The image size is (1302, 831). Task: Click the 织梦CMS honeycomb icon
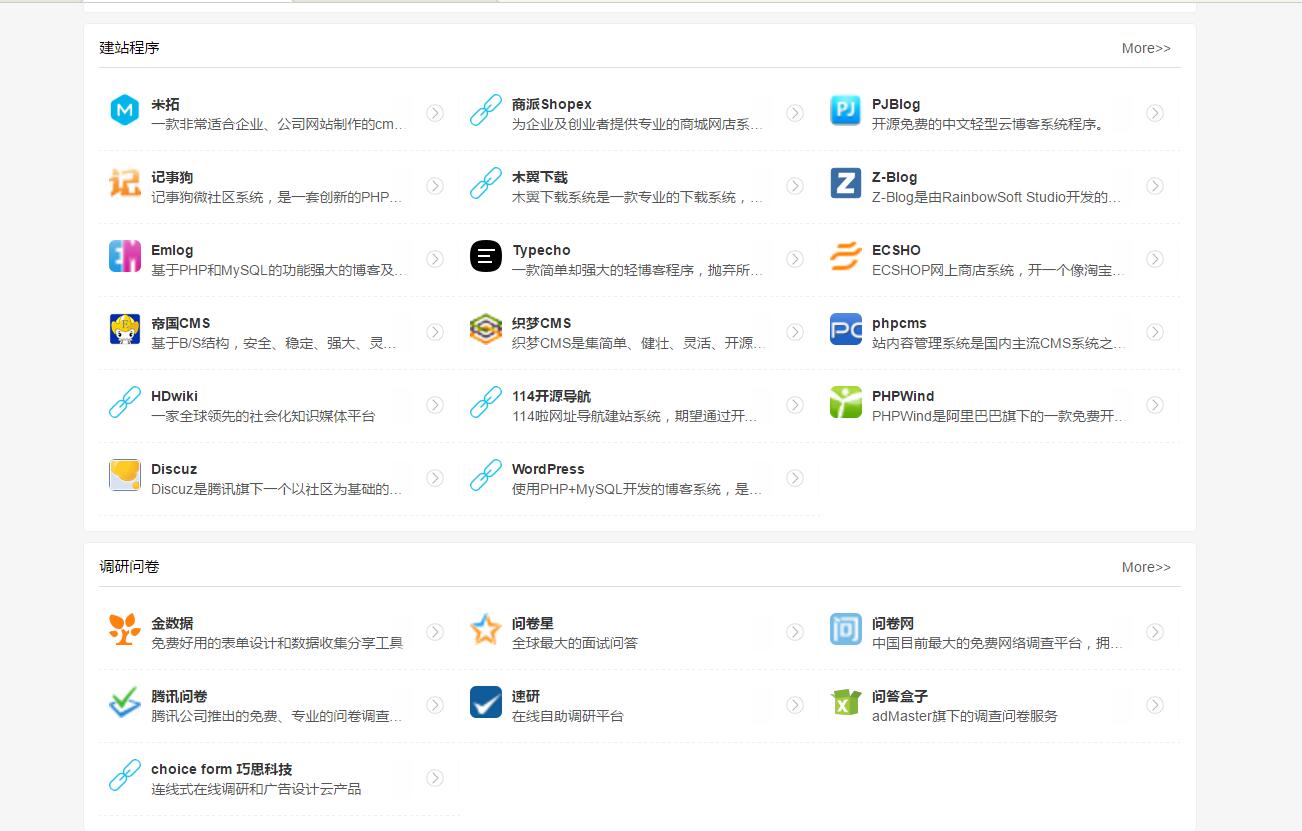(485, 331)
